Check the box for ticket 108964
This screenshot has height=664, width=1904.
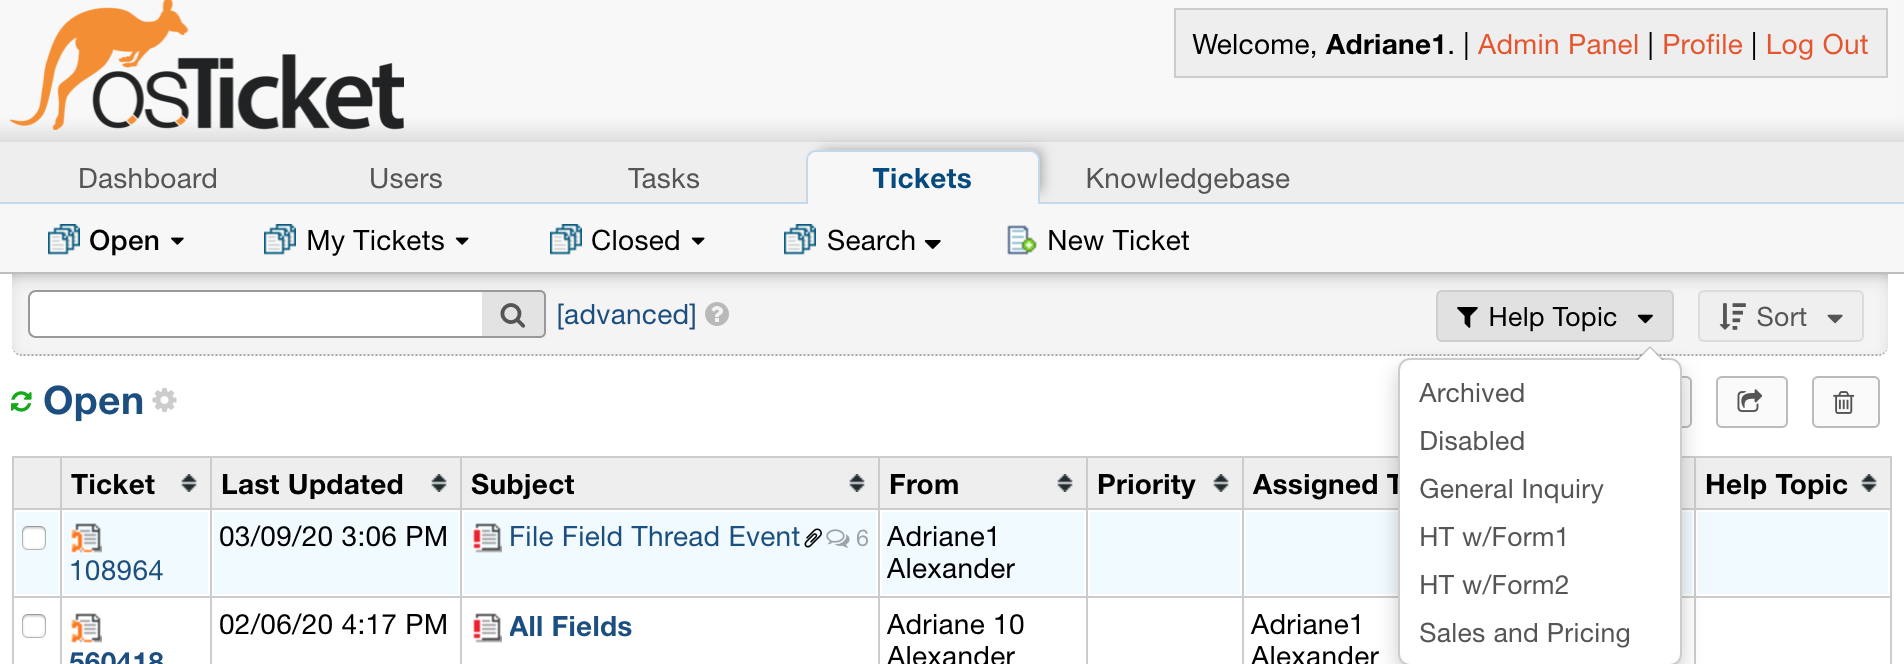tap(35, 538)
